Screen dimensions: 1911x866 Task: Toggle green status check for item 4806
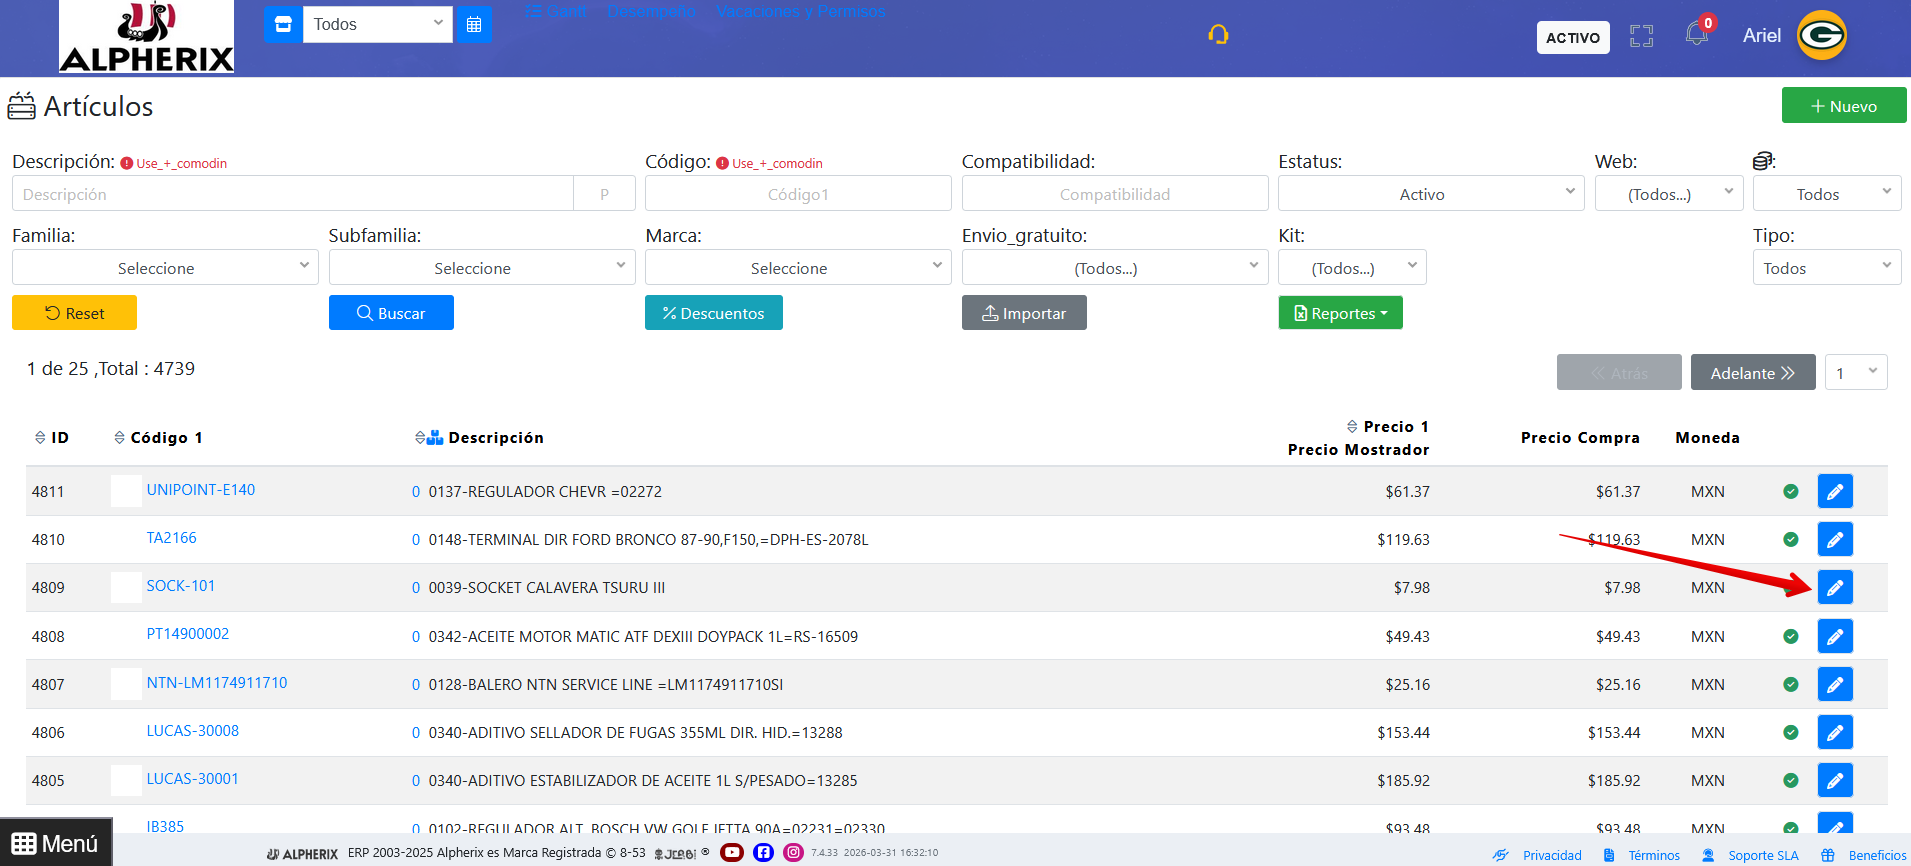[1791, 733]
